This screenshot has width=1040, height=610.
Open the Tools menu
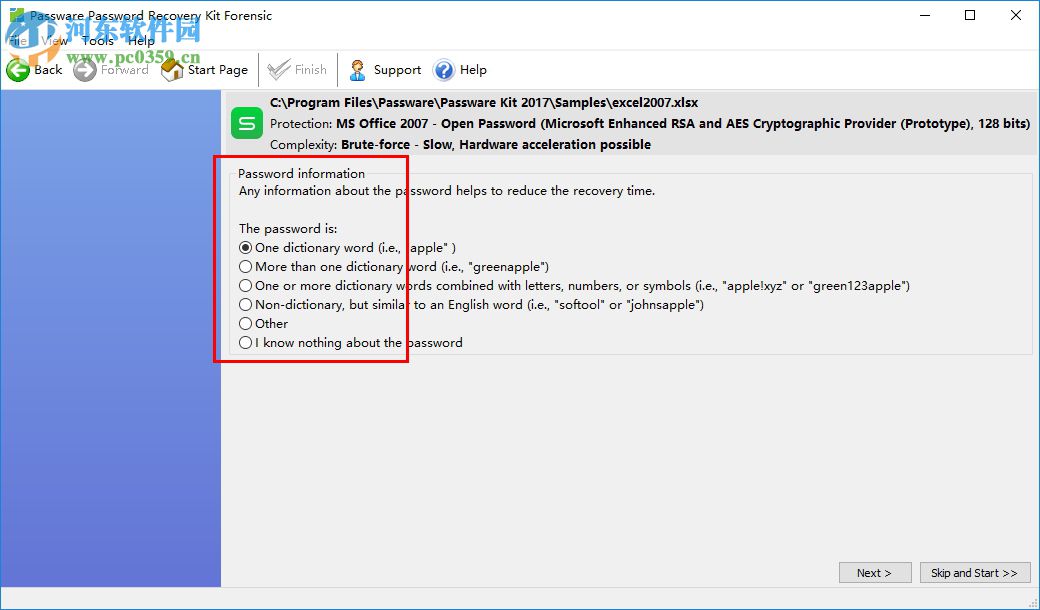point(98,41)
